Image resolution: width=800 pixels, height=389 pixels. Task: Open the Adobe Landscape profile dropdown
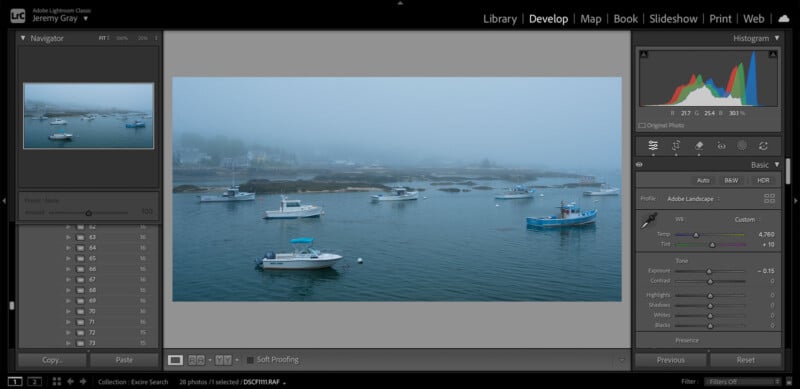(x=693, y=199)
